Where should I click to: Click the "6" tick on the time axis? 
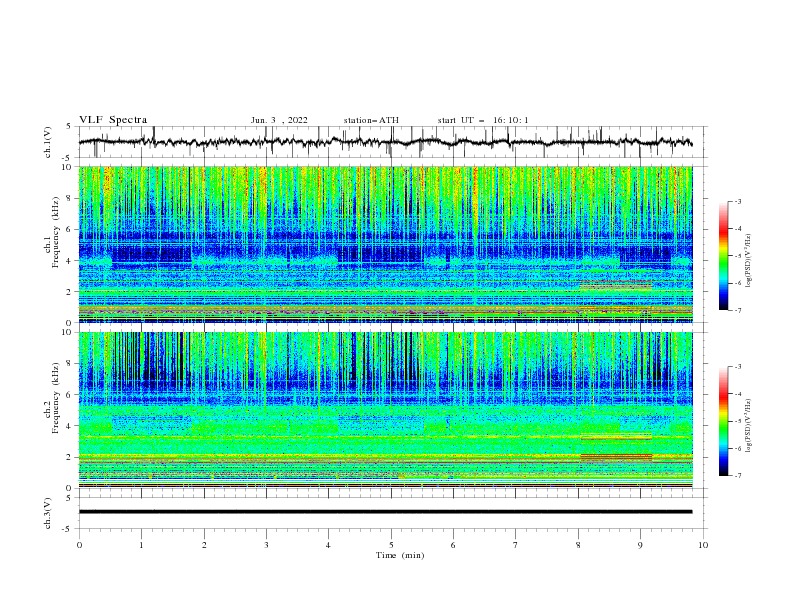tap(453, 545)
